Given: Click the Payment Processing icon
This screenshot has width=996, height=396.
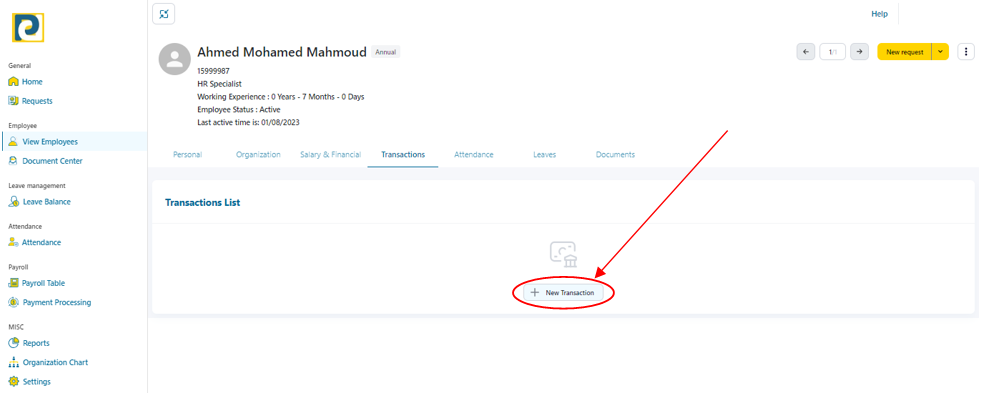Looking at the screenshot, I should 13,303.
